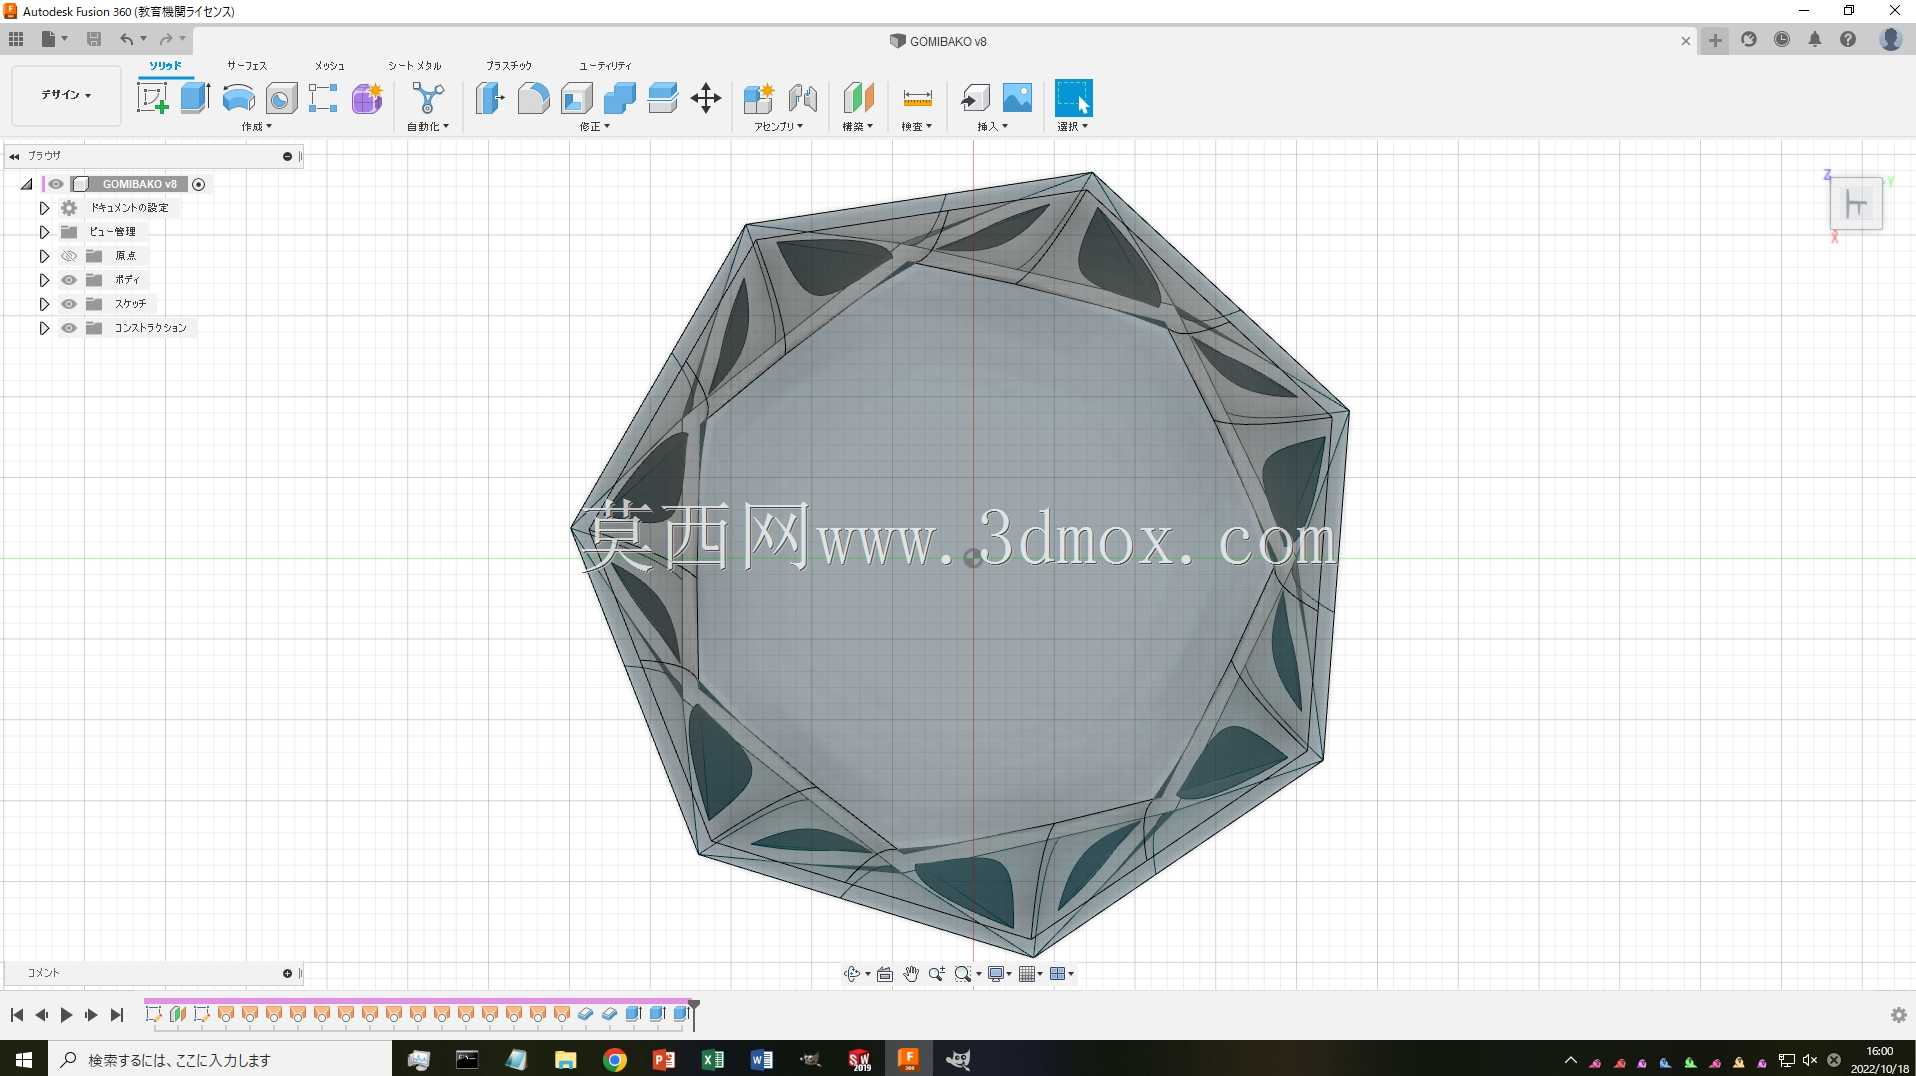Open the デザイン workspace dropdown
1916x1076 pixels.
tap(66, 95)
